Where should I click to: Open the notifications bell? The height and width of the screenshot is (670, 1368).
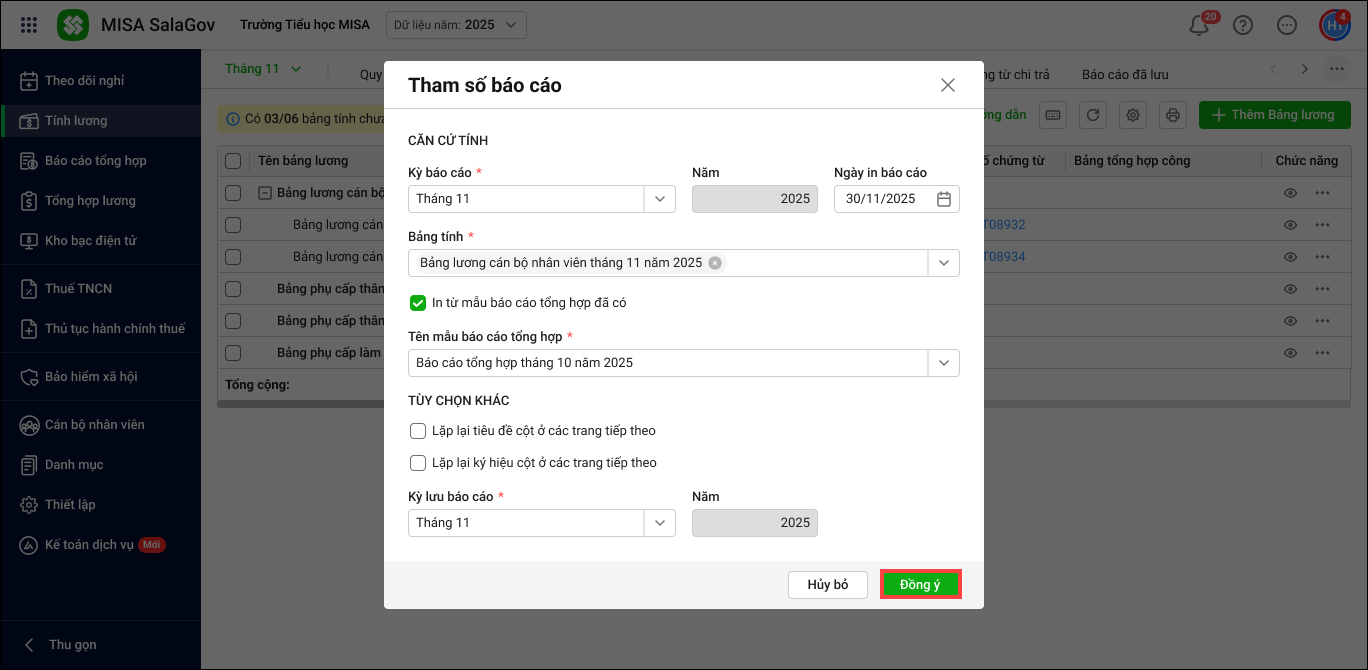click(1199, 26)
